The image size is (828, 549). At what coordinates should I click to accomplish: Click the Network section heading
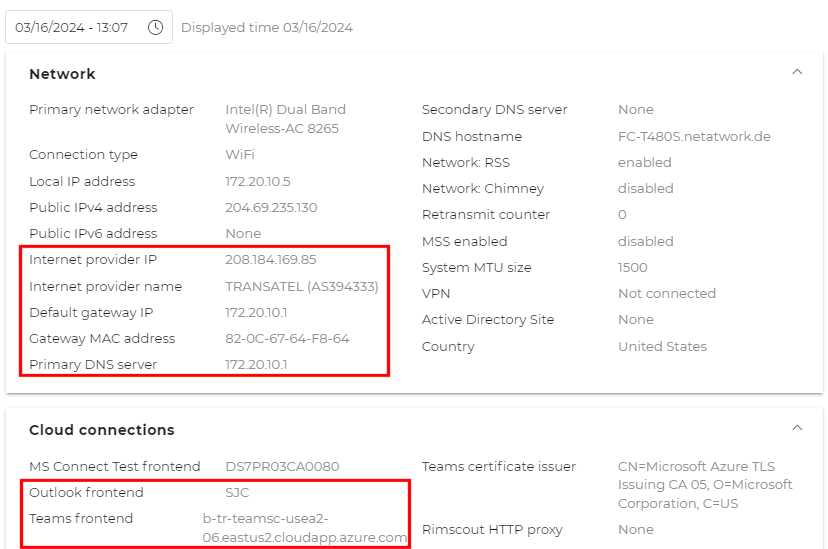62,74
